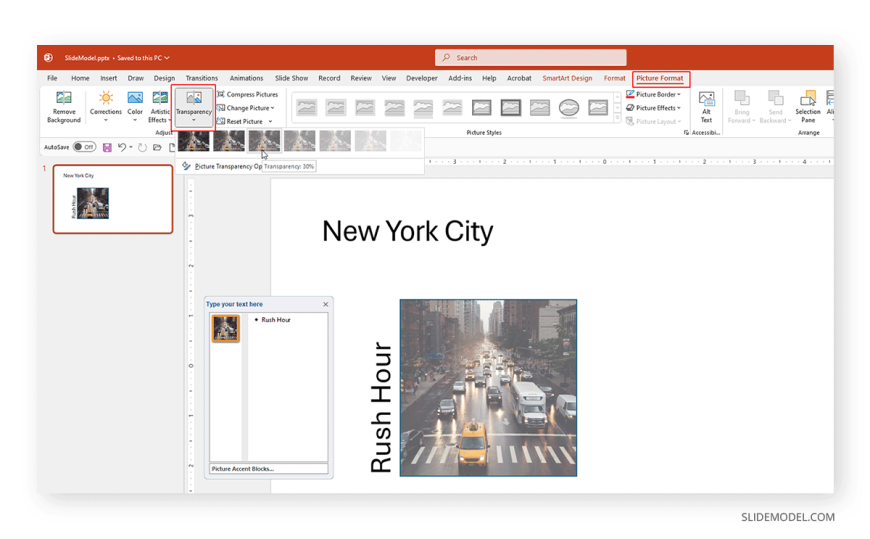Click Picture Transparency Options link
The width and height of the screenshot is (870, 539).
(222, 166)
